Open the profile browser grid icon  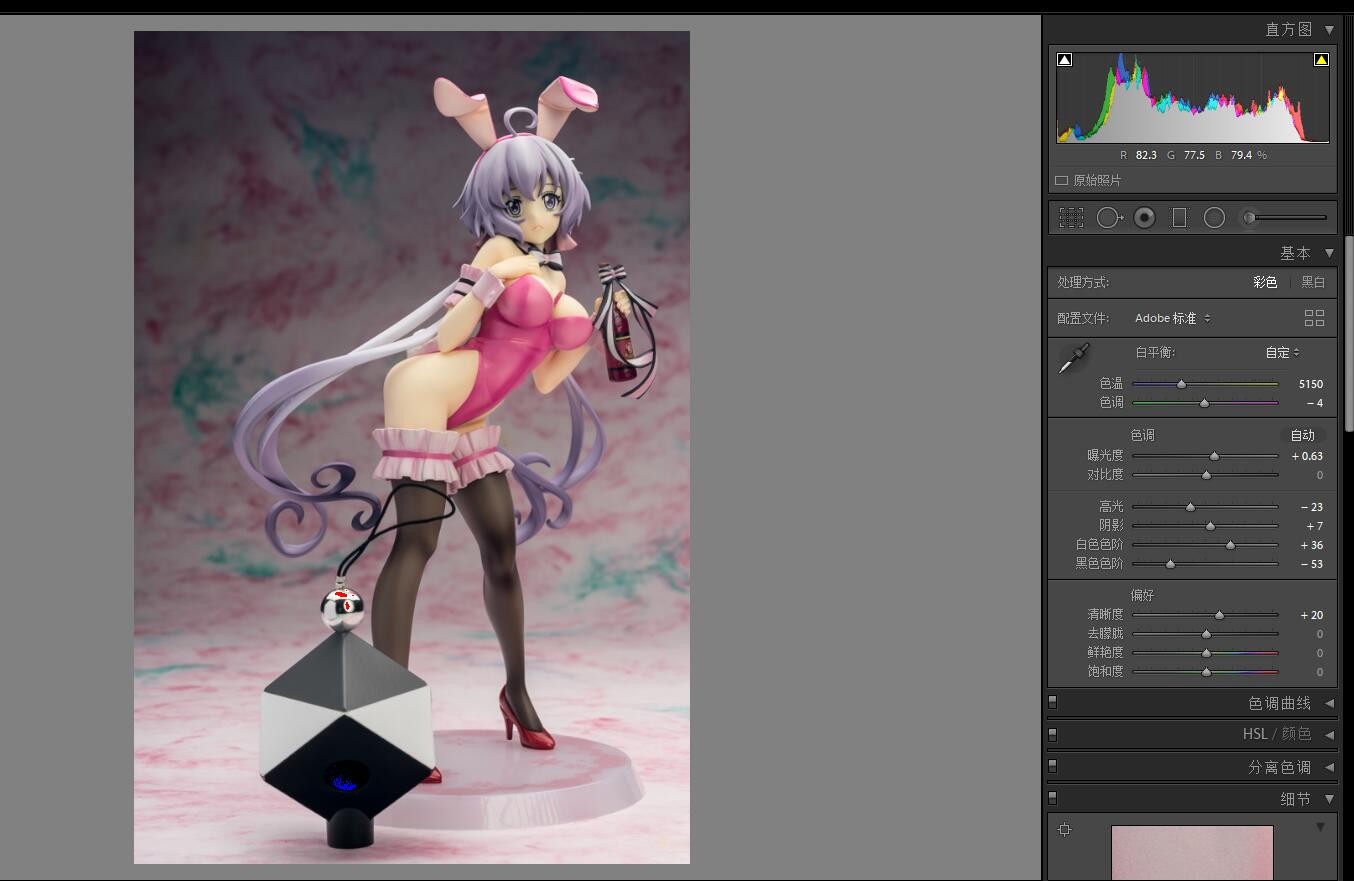point(1314,318)
